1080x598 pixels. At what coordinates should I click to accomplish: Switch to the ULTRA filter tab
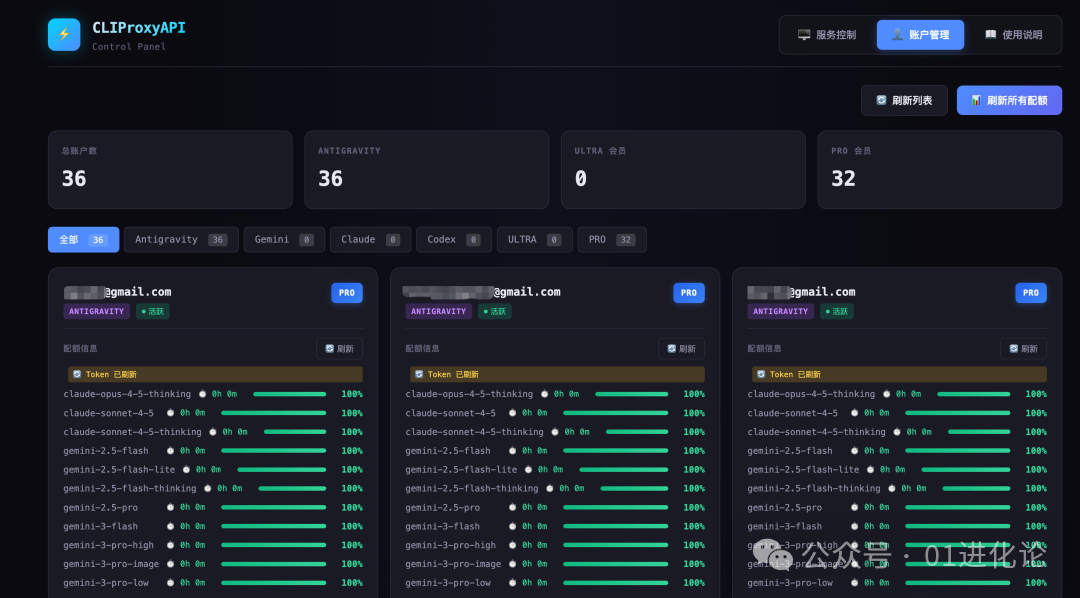click(534, 240)
